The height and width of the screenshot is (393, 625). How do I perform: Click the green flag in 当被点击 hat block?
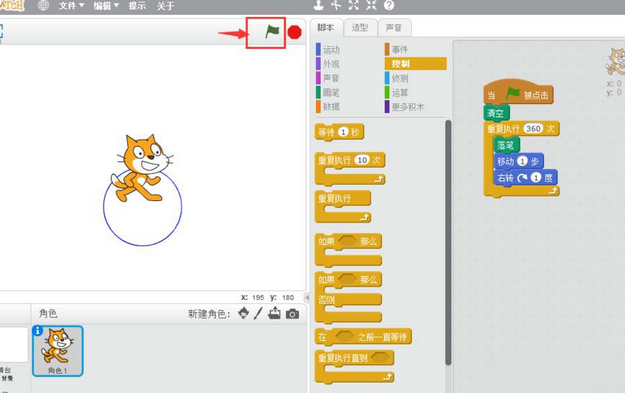[x=513, y=94]
